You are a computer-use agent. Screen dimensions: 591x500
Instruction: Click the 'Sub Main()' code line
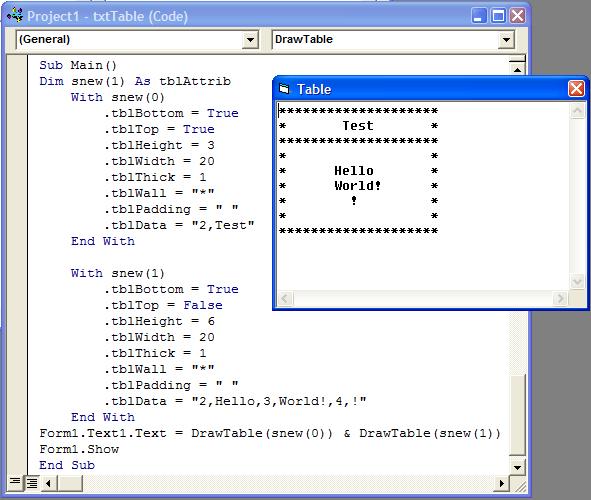[78, 65]
